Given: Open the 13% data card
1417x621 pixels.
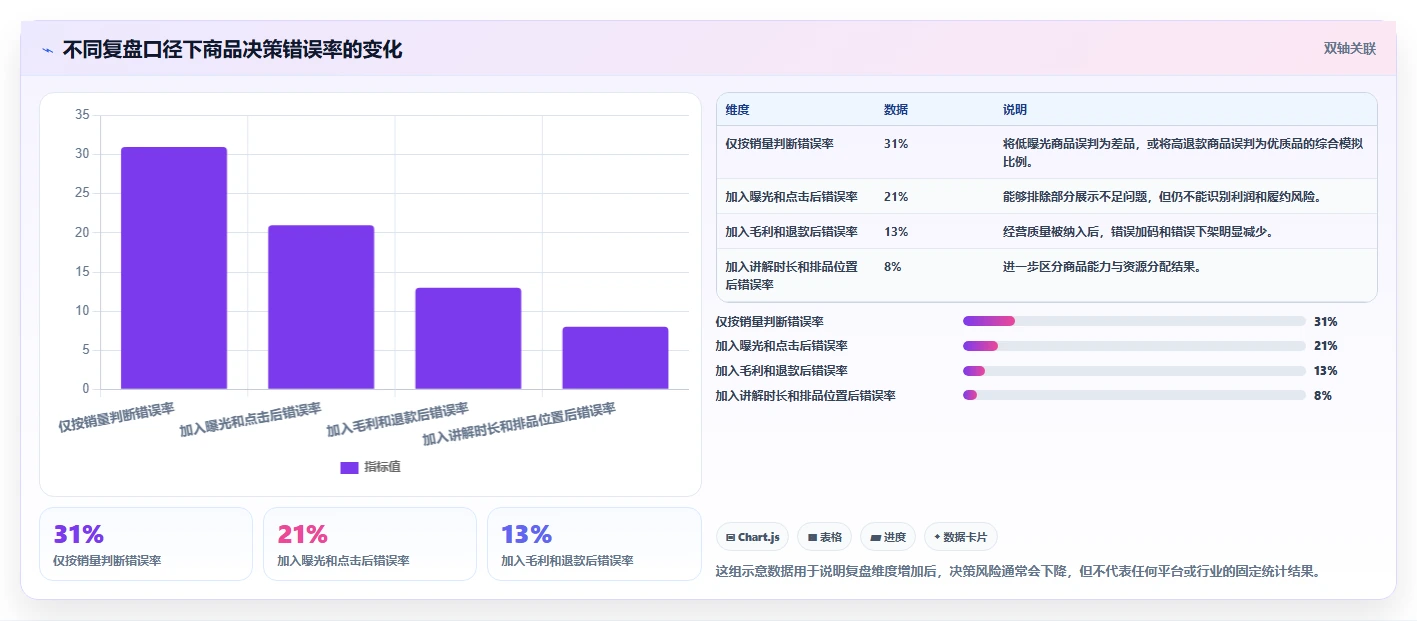Looking at the screenshot, I should 594,544.
